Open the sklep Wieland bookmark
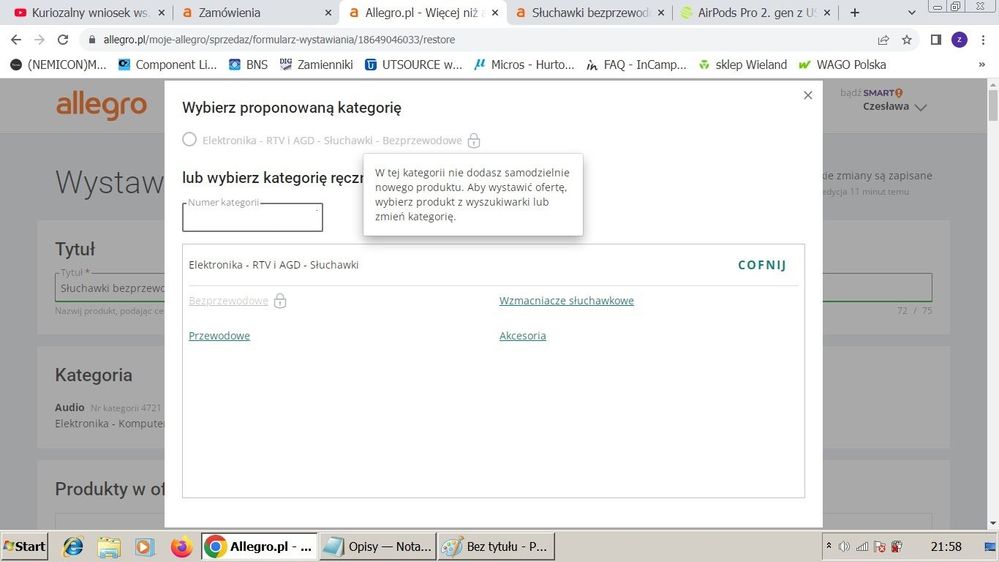This screenshot has width=999, height=562. pos(742,64)
